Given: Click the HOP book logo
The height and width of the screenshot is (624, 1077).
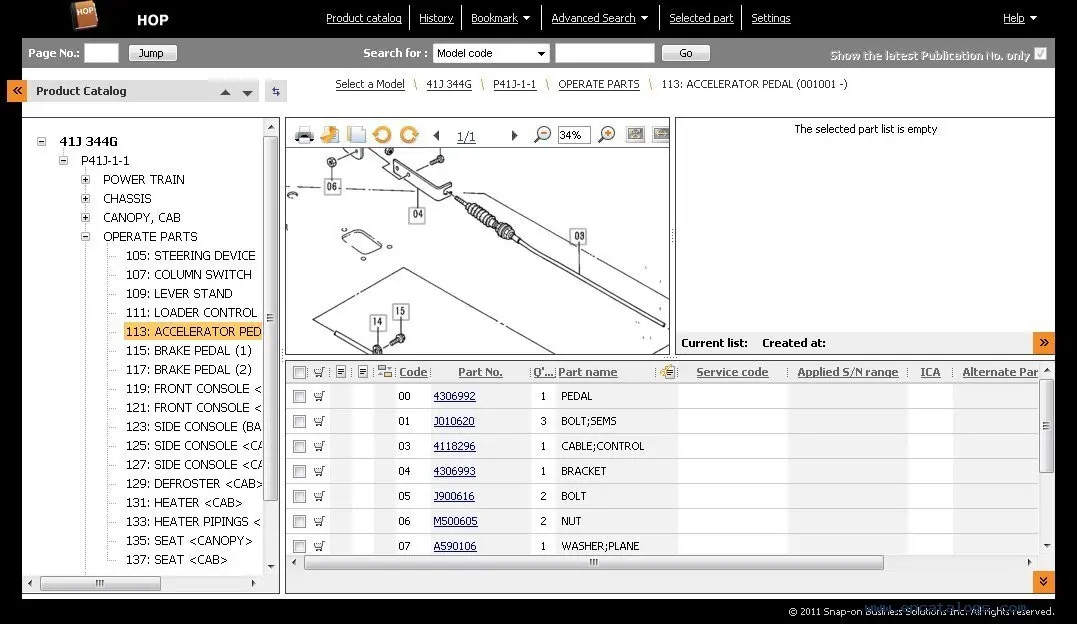Looking at the screenshot, I should tap(84, 14).
